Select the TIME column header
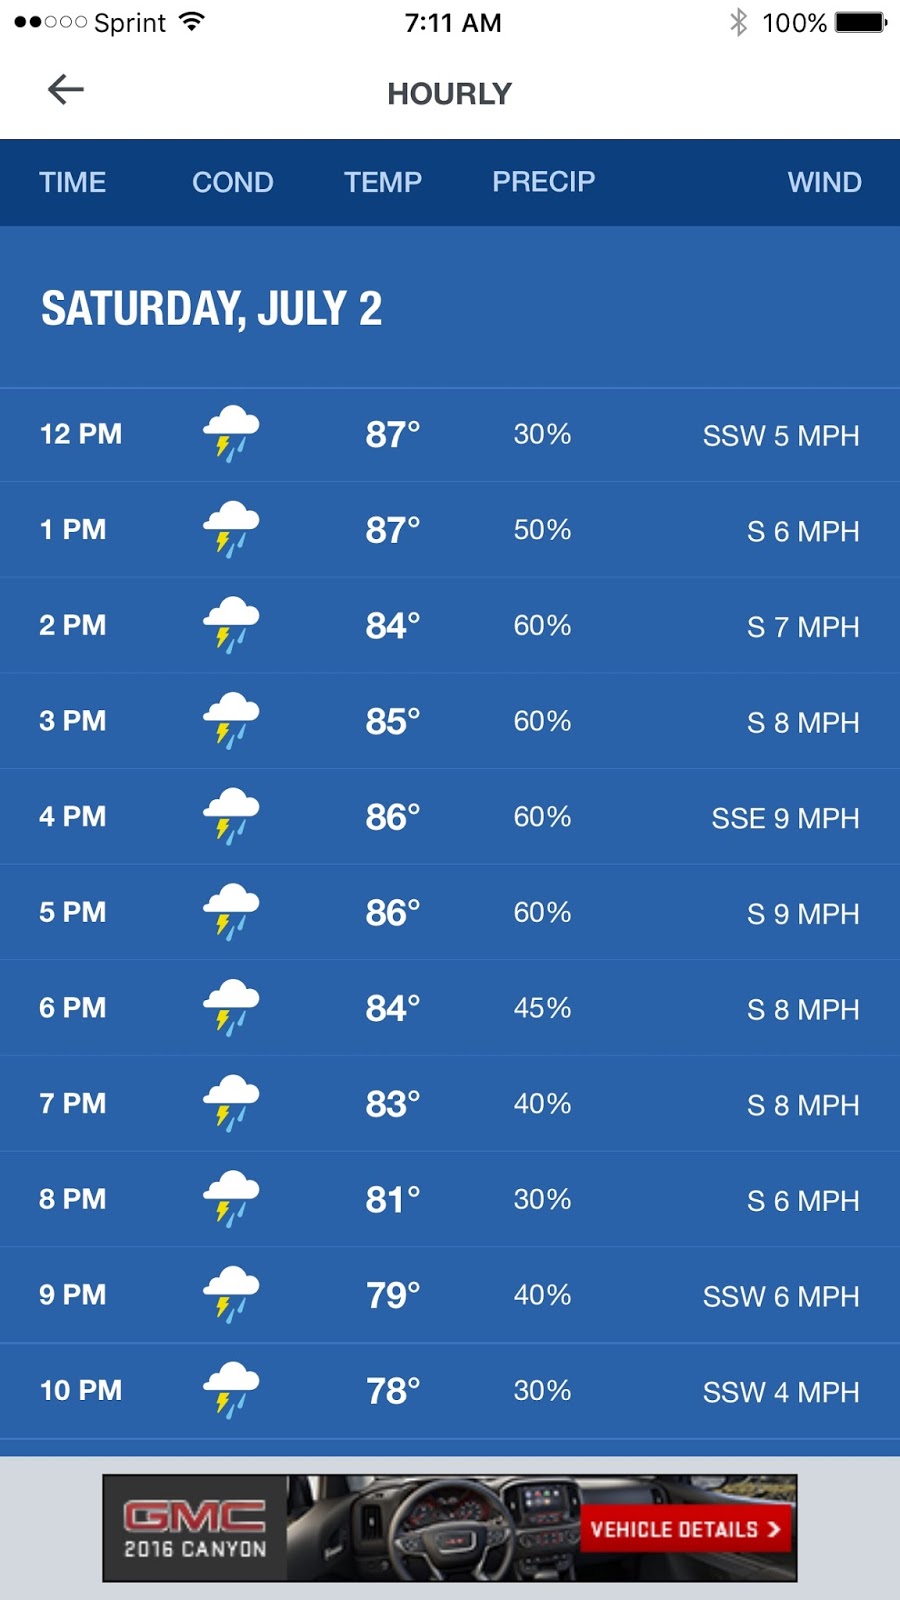 pos(72,182)
